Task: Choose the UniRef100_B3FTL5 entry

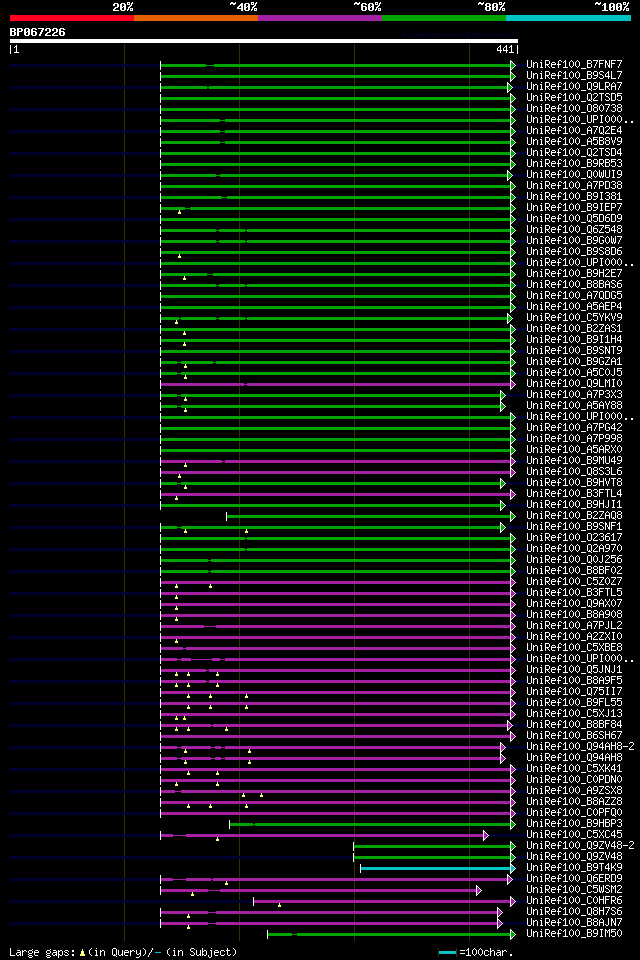Action: (x=574, y=593)
